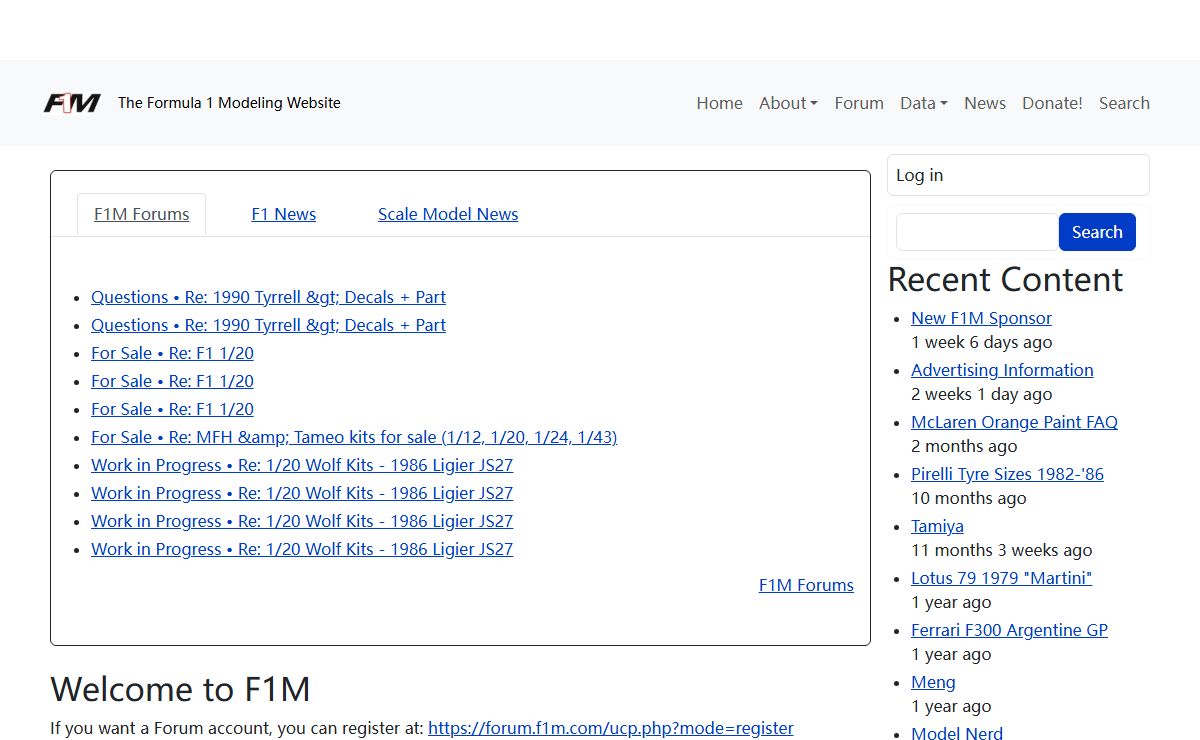Follow the F1M Forums link below list

(806, 585)
